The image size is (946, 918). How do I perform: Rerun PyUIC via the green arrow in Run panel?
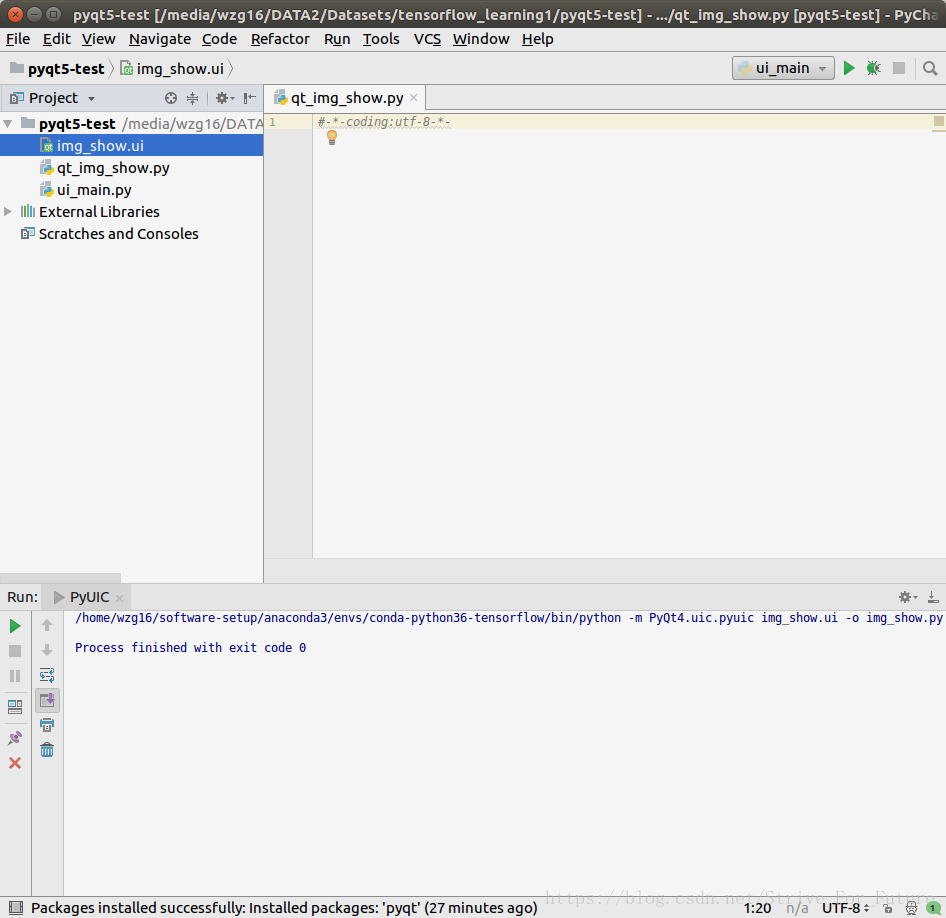pyautogui.click(x=15, y=625)
